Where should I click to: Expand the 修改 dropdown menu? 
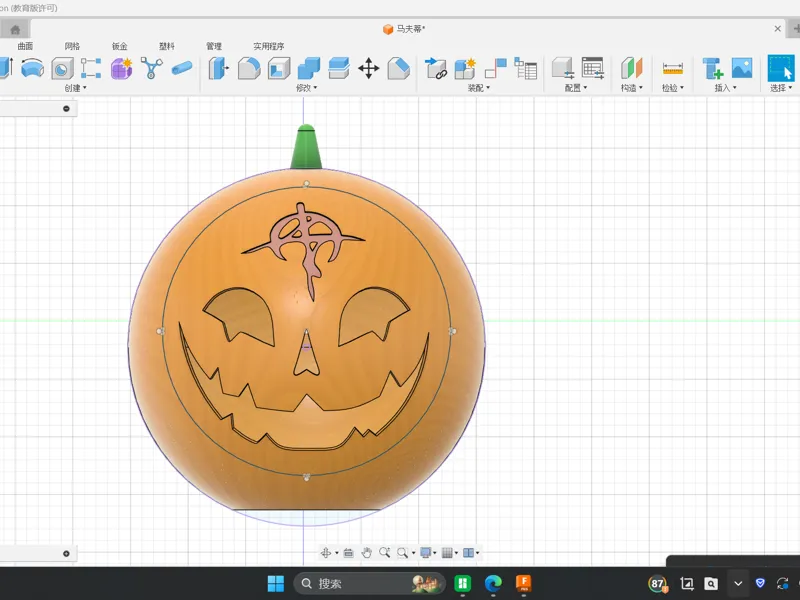(x=307, y=88)
